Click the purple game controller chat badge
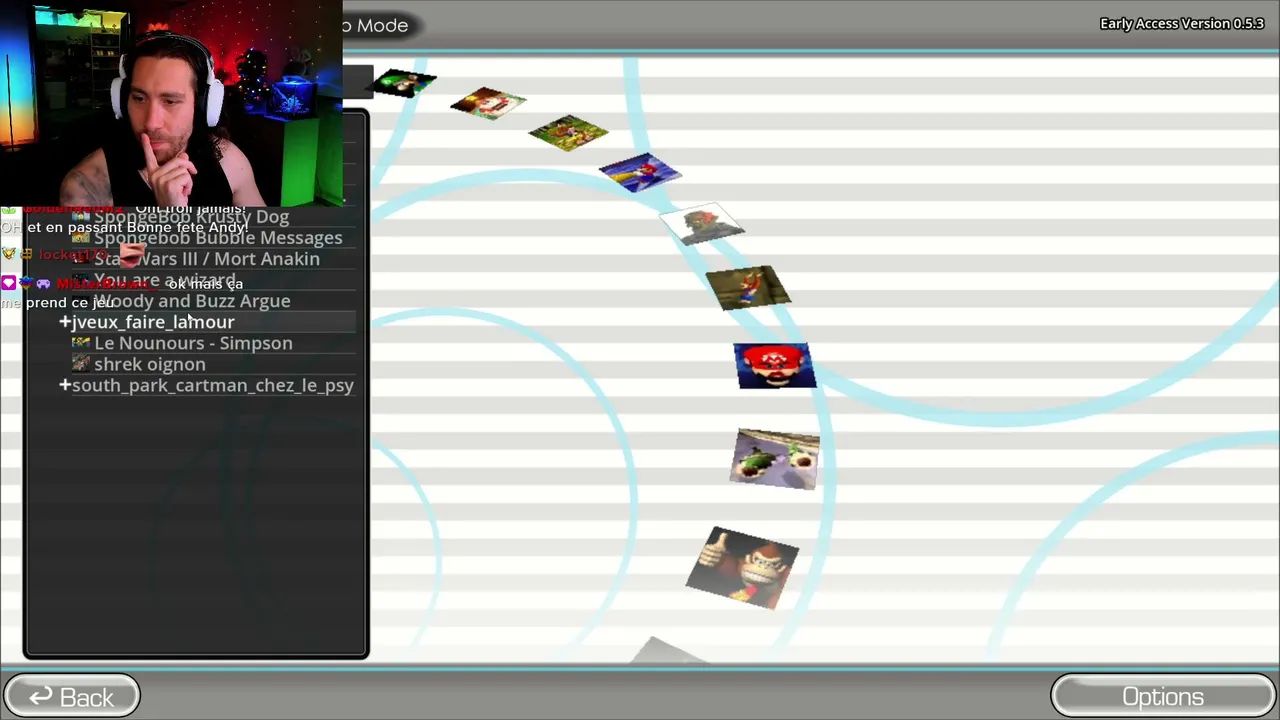 [x=43, y=284]
